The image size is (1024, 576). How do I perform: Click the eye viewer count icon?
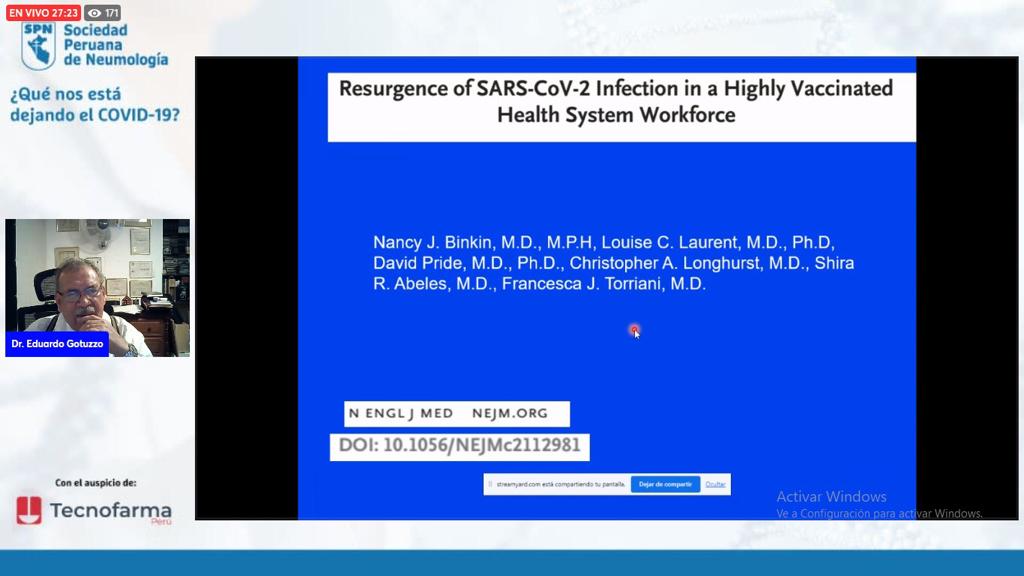(x=95, y=13)
